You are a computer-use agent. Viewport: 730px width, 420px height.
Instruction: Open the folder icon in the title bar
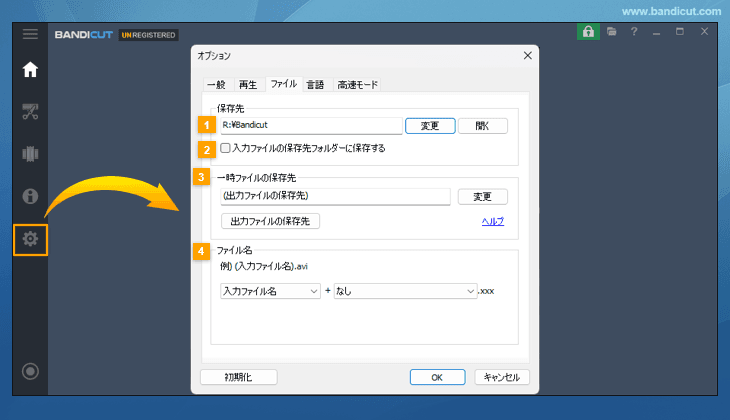tap(612, 33)
